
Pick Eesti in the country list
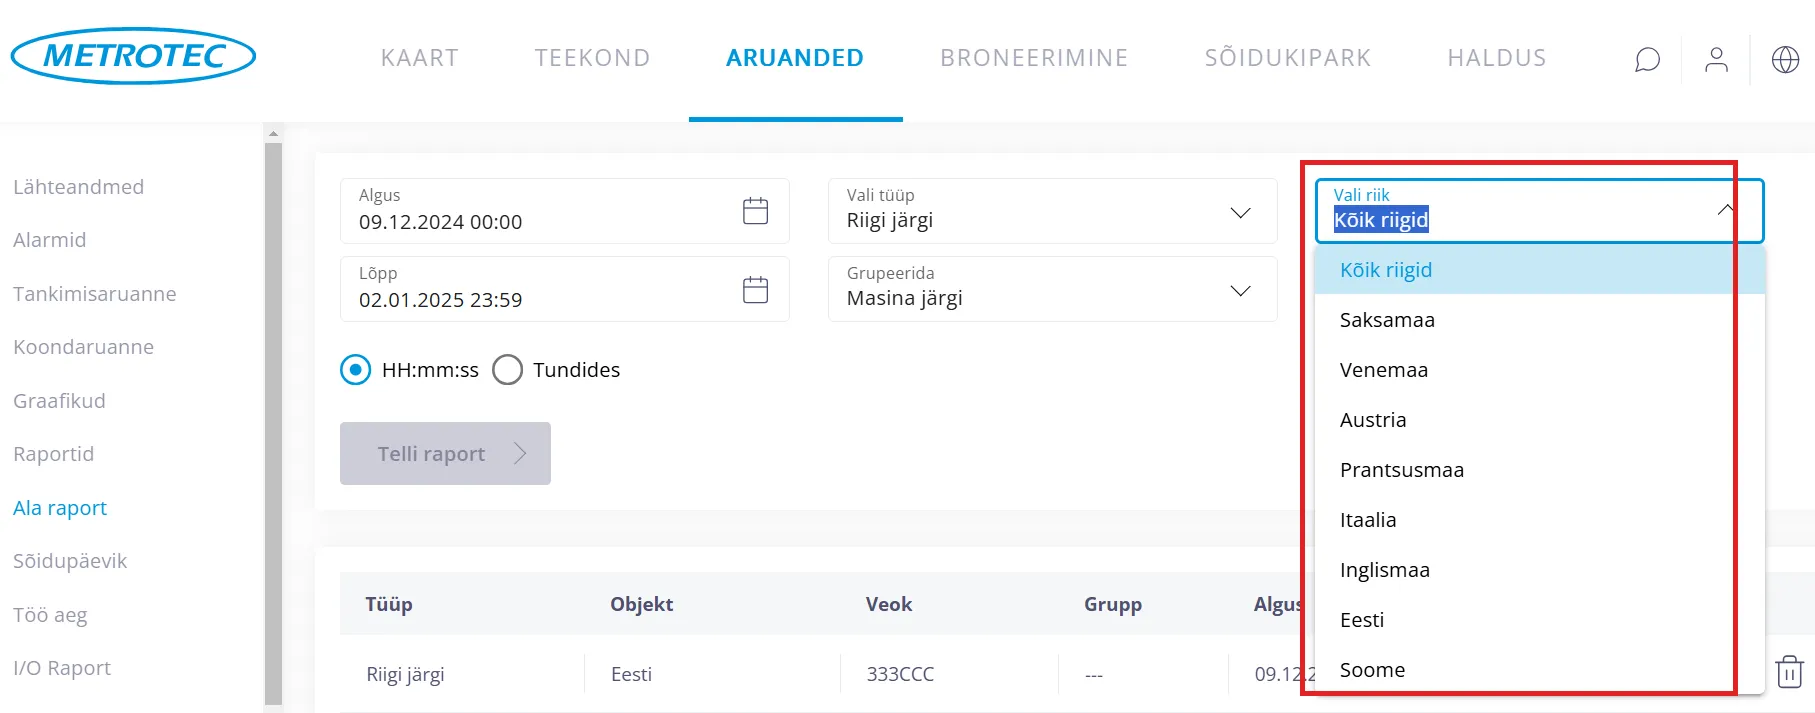point(1362,620)
